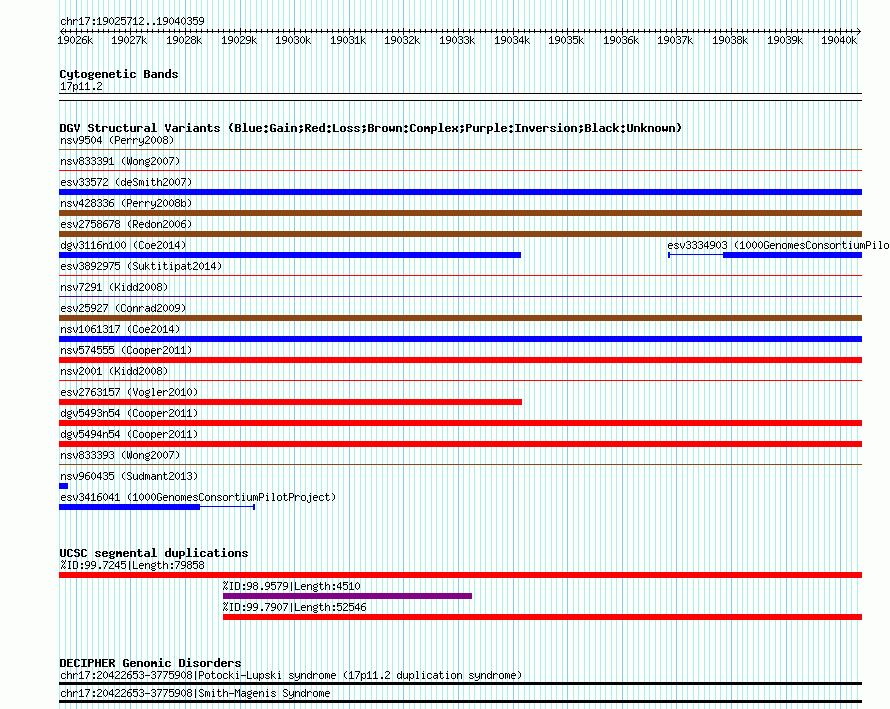
Task: Select the brown nsv428336 (Perry2008b) bar
Action: click(x=460, y=213)
